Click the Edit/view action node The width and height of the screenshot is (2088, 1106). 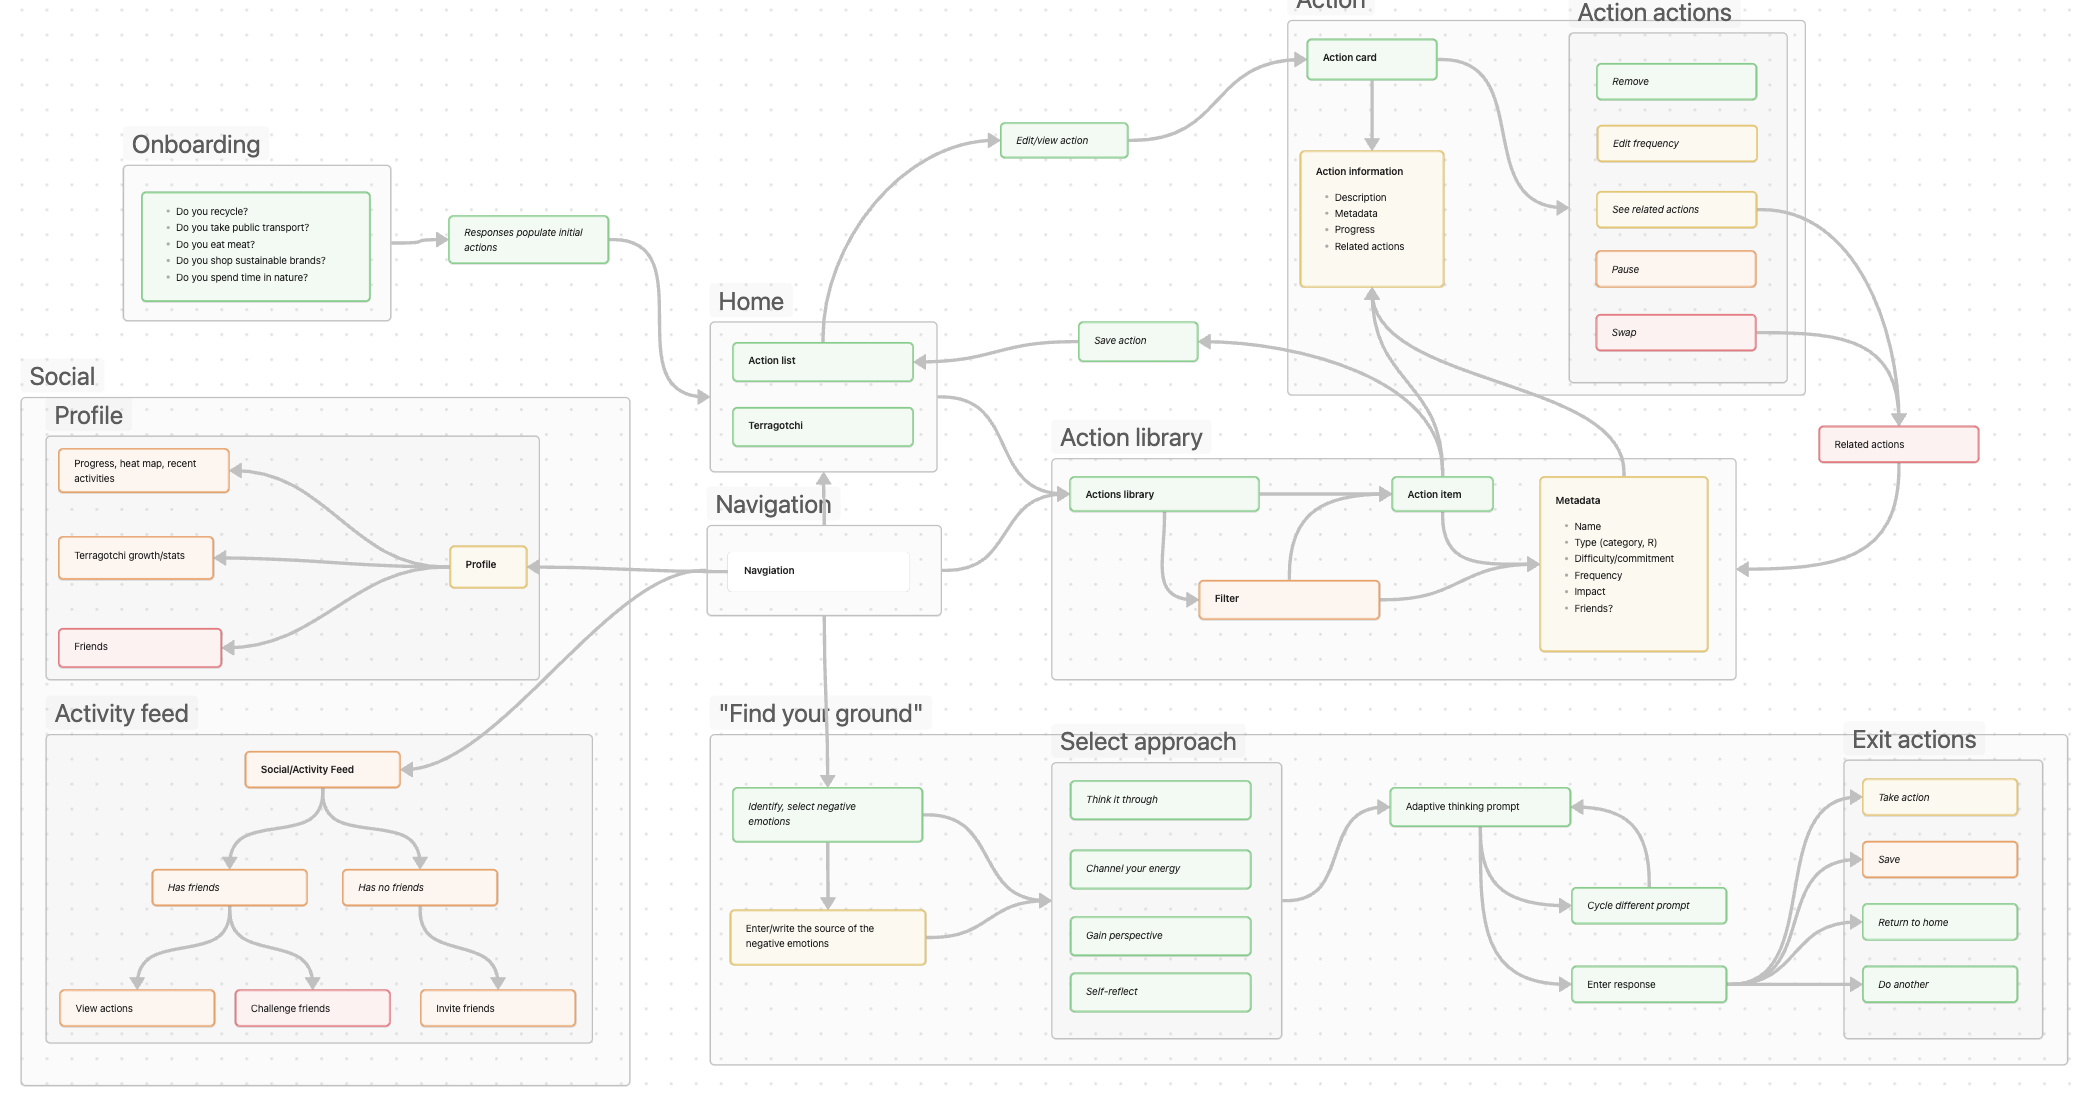point(1064,140)
